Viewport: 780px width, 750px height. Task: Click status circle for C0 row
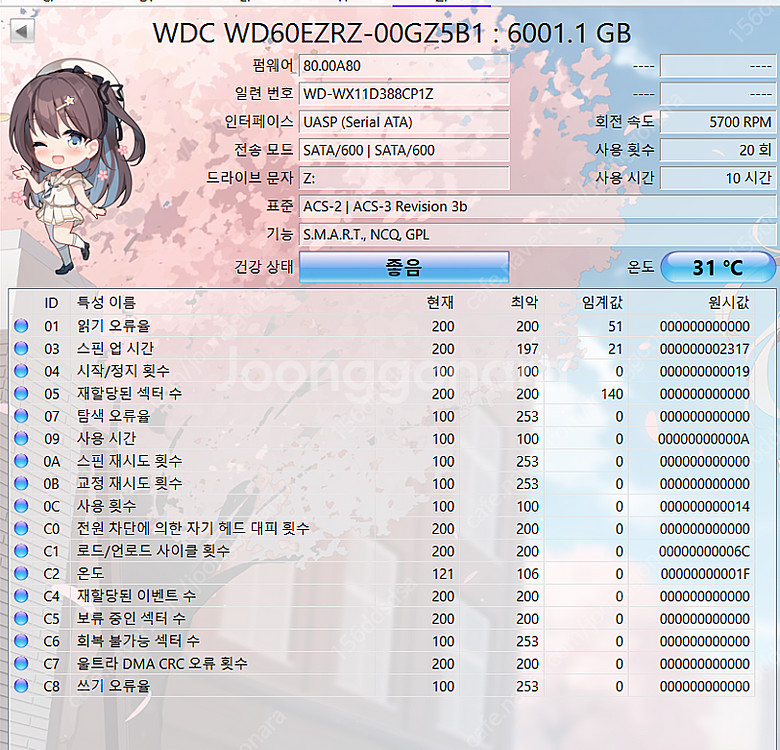point(21,528)
